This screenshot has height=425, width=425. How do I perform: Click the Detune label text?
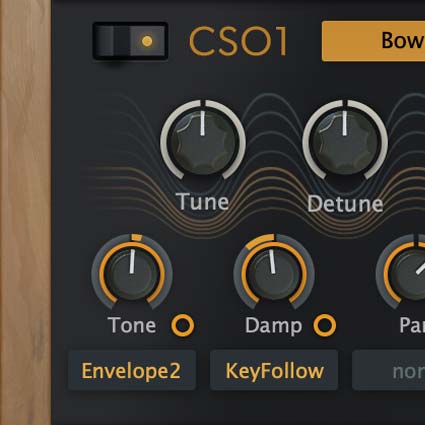tap(345, 203)
